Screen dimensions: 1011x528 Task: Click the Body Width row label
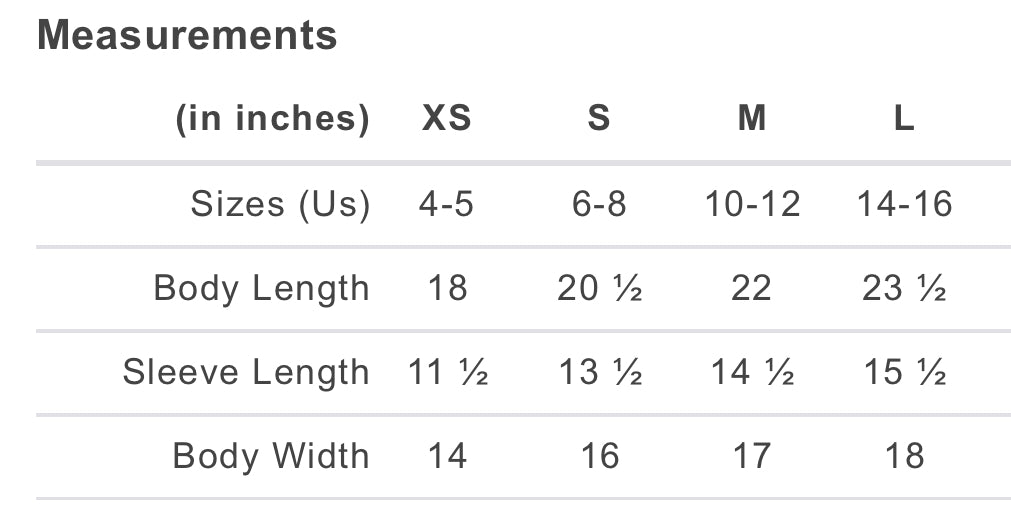point(271,457)
